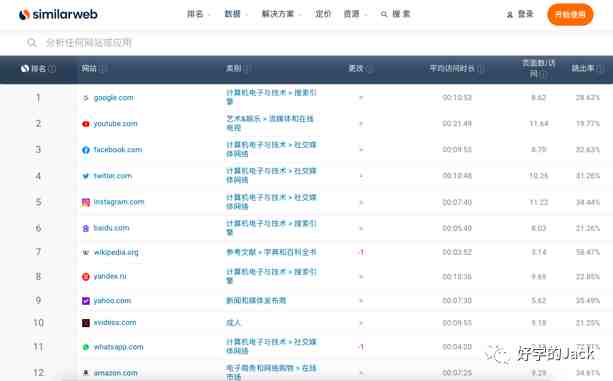Click the YouTube red favicon icon
This screenshot has height=381, width=613.
coord(86,124)
